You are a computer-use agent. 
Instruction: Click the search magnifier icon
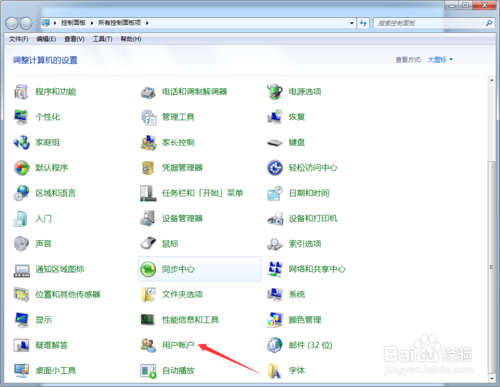(489, 23)
